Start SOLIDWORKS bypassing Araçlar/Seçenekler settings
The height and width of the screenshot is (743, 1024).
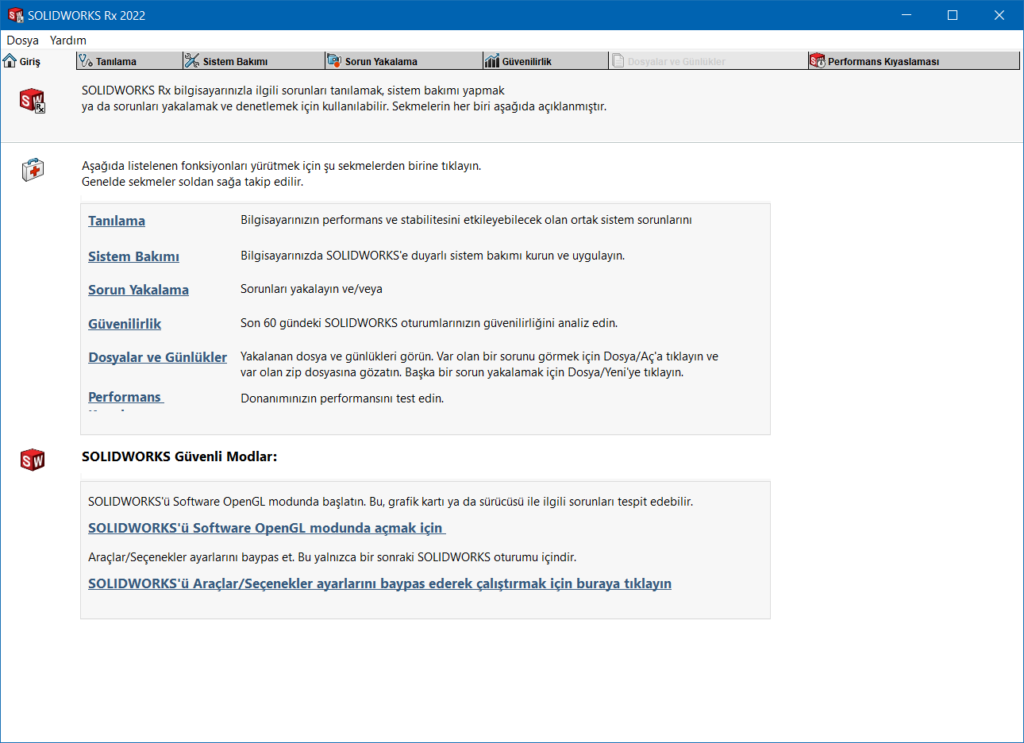(379, 583)
